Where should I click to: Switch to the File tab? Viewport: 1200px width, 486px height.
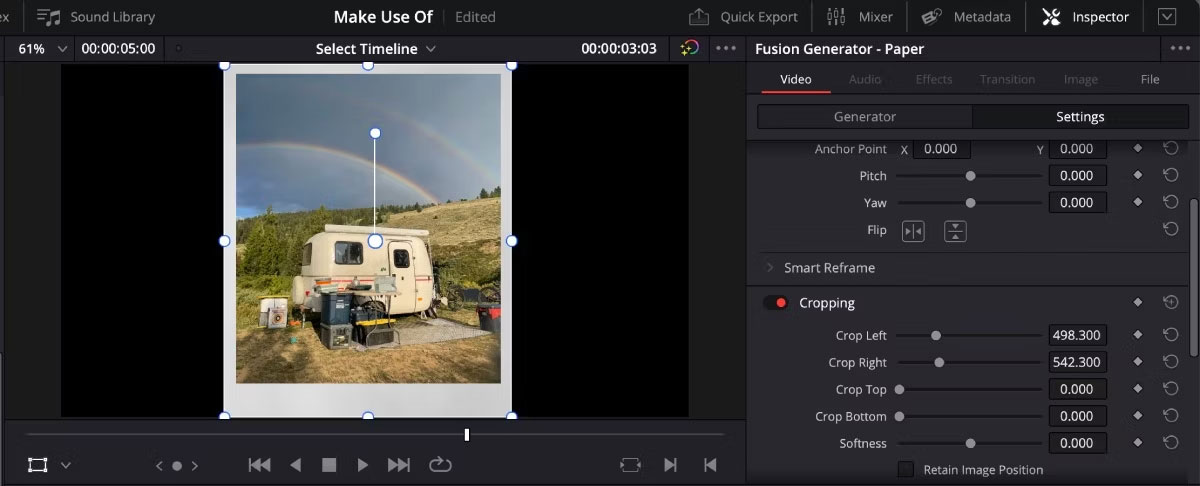(1150, 79)
